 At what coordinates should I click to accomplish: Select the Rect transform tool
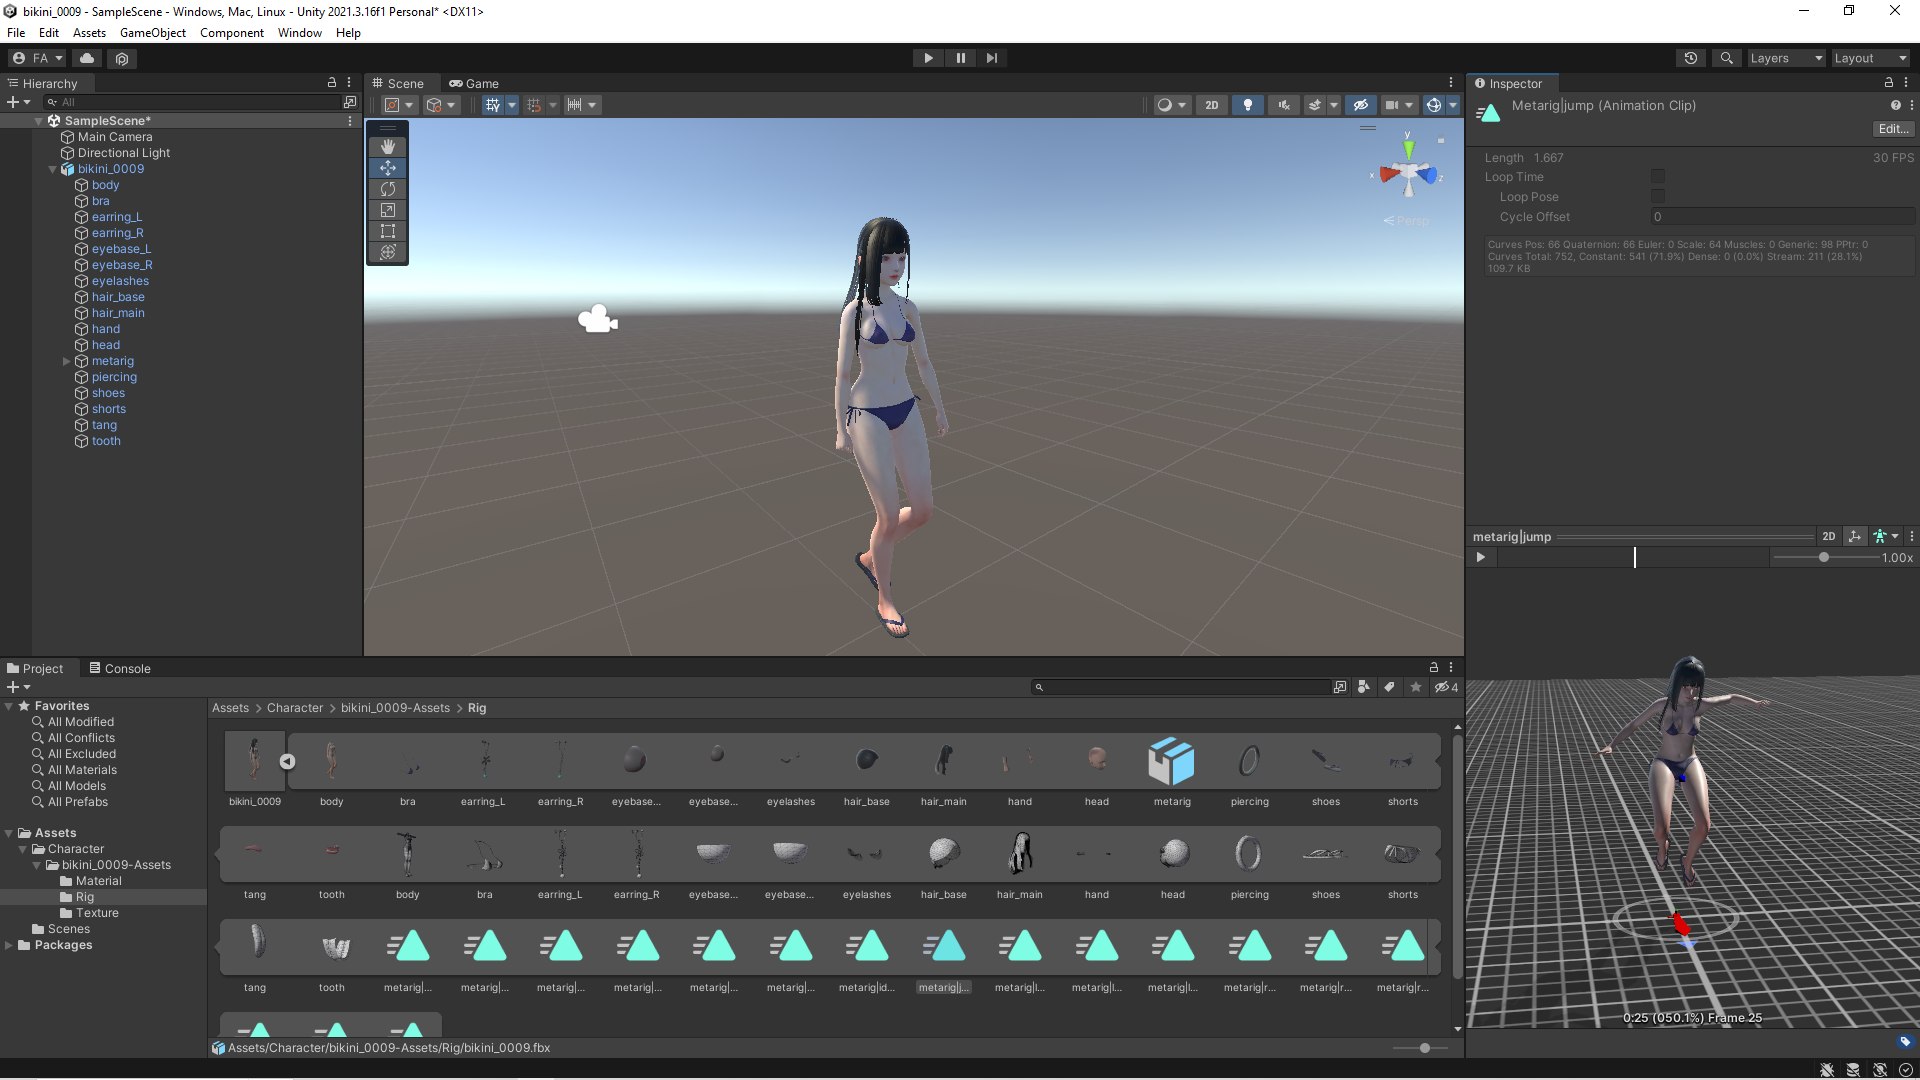388,231
